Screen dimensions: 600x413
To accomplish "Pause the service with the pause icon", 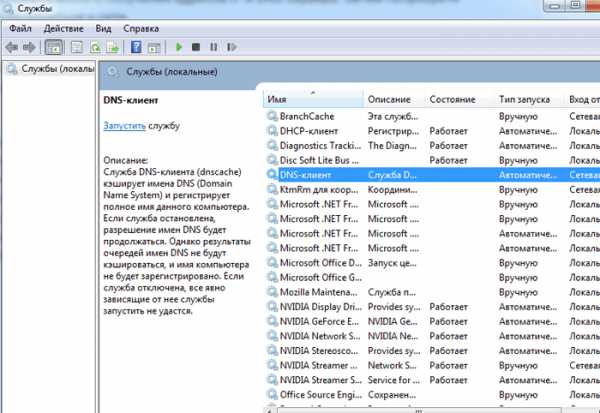I will 214,47.
